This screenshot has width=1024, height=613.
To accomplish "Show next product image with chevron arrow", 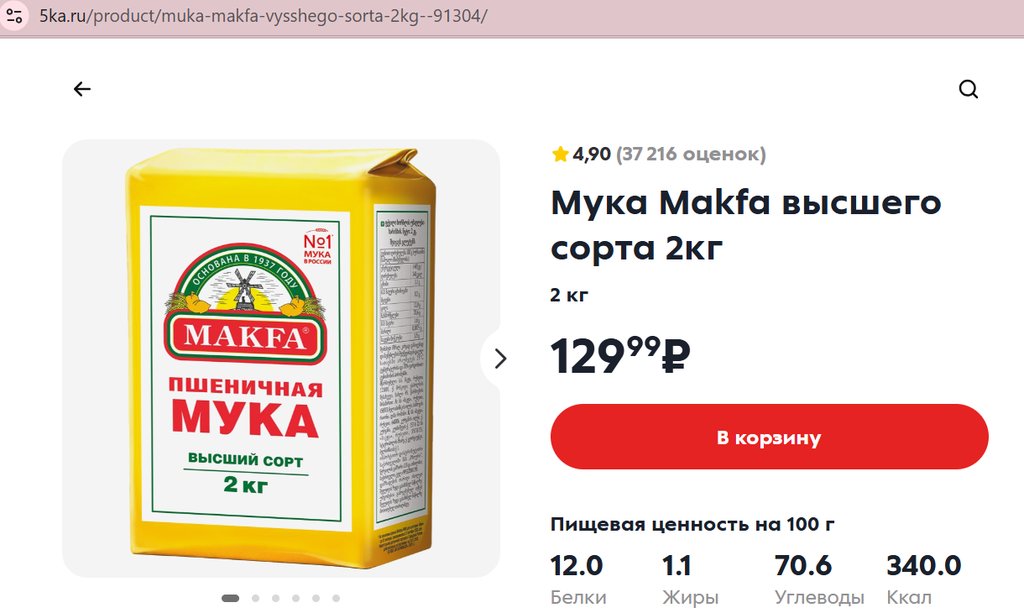I will pyautogui.click(x=501, y=358).
